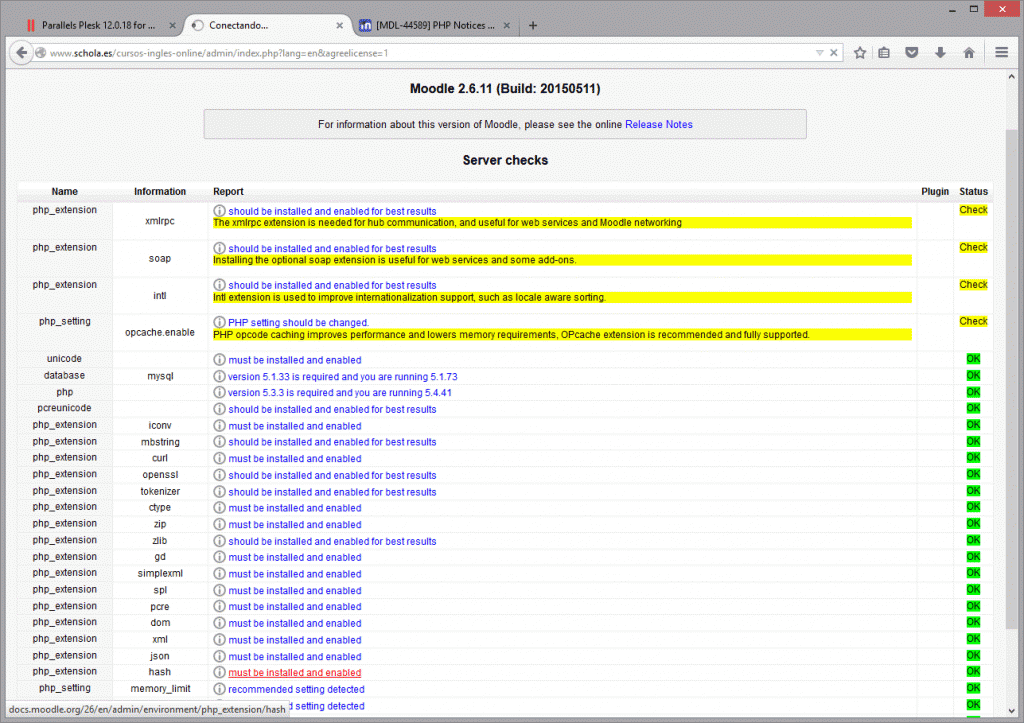Open a new browser tab
This screenshot has height=723, width=1024.
[x=533, y=25]
